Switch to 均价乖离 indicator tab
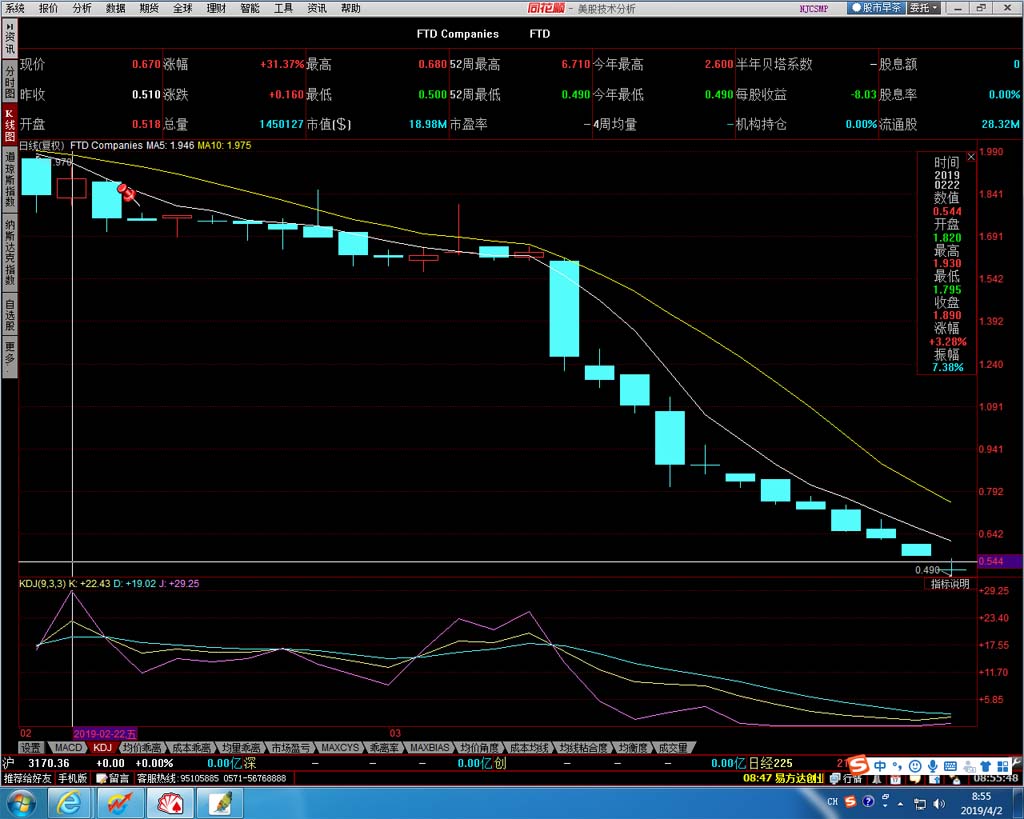 point(142,747)
